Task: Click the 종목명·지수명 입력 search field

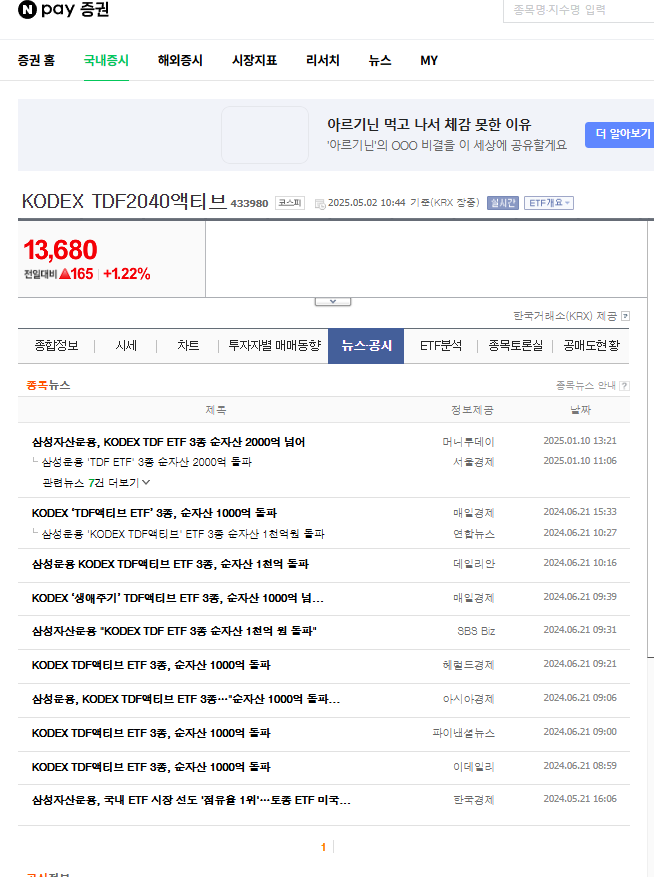Action: point(579,10)
